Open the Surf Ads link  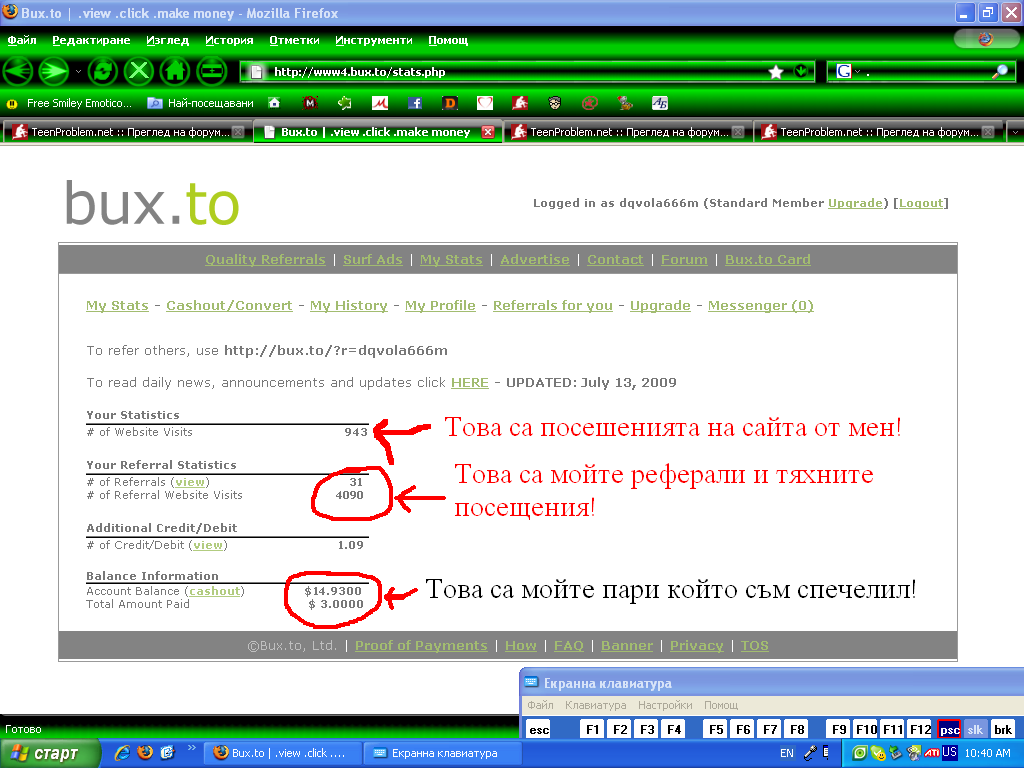click(373, 259)
